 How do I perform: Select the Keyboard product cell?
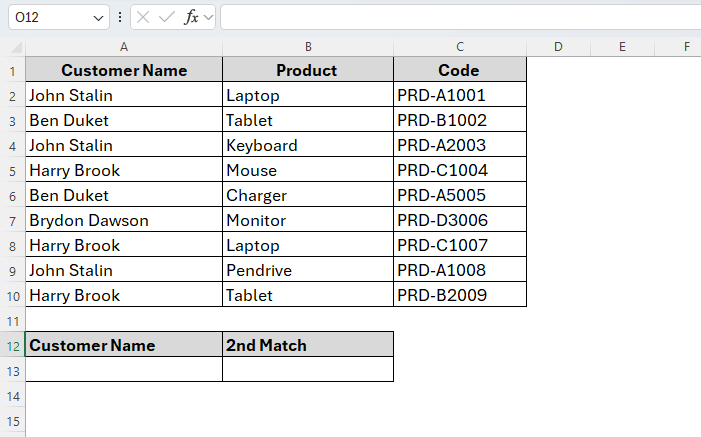[308, 146]
